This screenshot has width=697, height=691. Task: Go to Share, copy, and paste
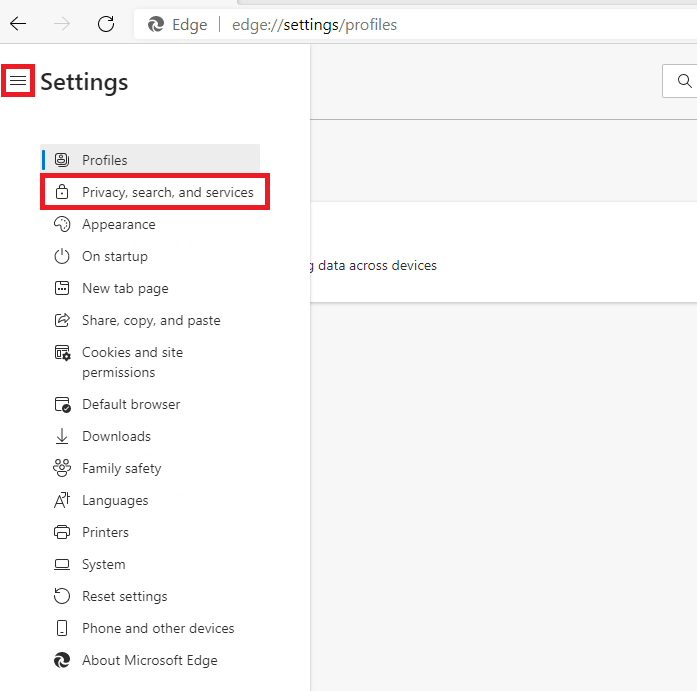151,320
